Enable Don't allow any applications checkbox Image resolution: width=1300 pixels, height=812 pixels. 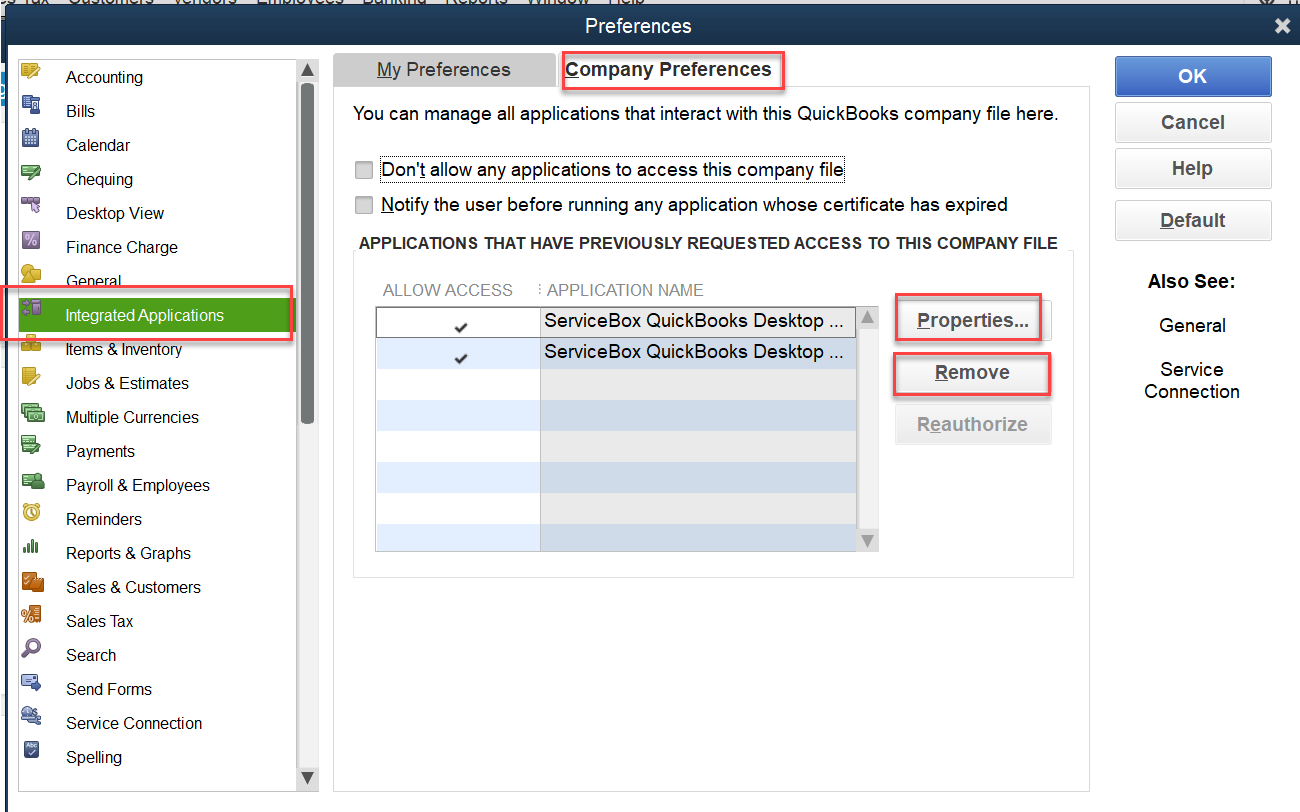click(364, 170)
